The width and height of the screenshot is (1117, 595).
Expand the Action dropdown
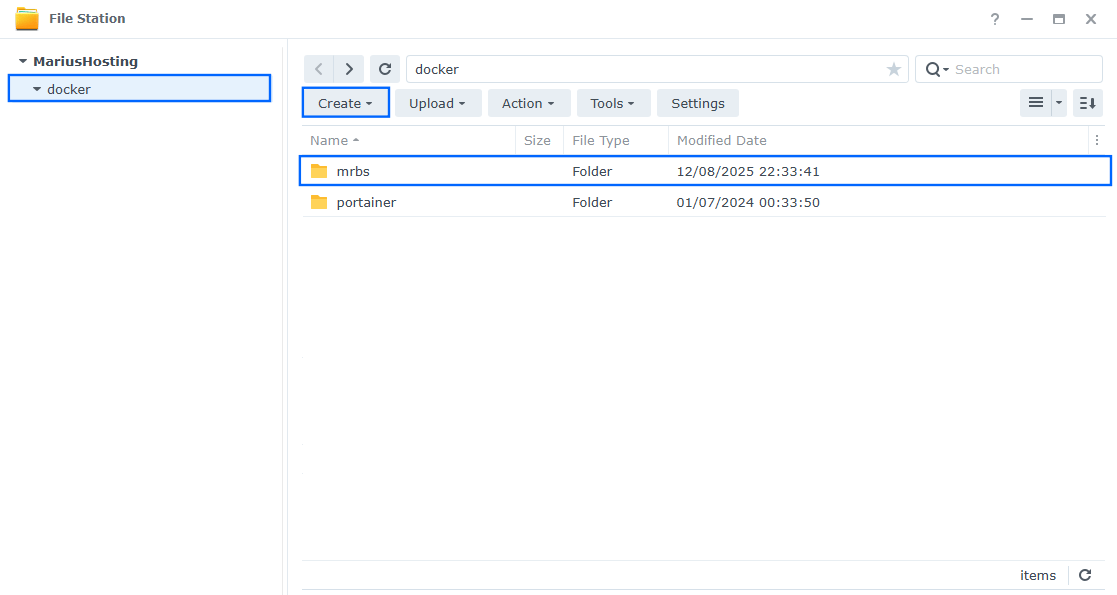(x=528, y=102)
